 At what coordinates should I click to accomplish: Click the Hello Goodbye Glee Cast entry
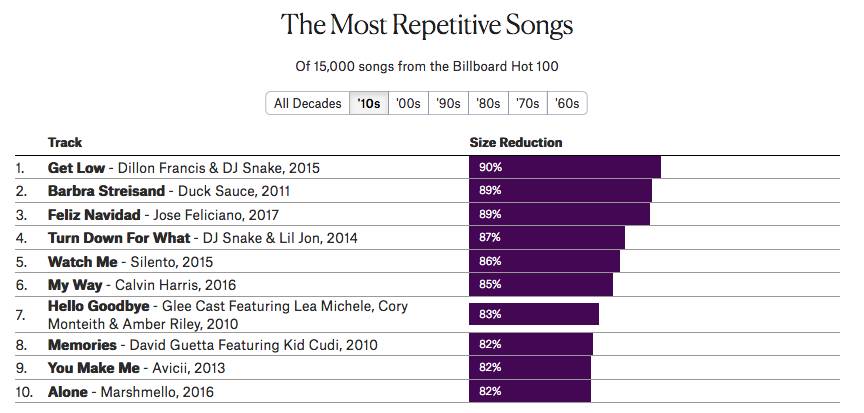(x=100, y=306)
